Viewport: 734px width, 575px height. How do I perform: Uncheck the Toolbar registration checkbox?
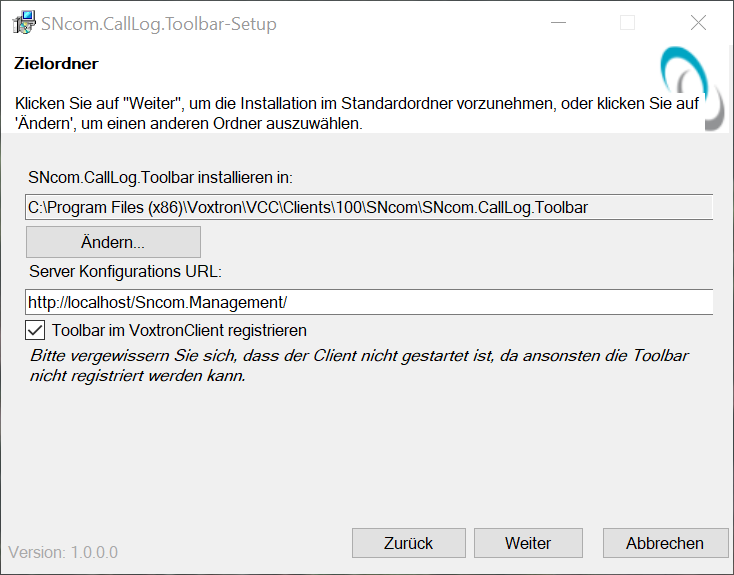pyautogui.click(x=36, y=330)
